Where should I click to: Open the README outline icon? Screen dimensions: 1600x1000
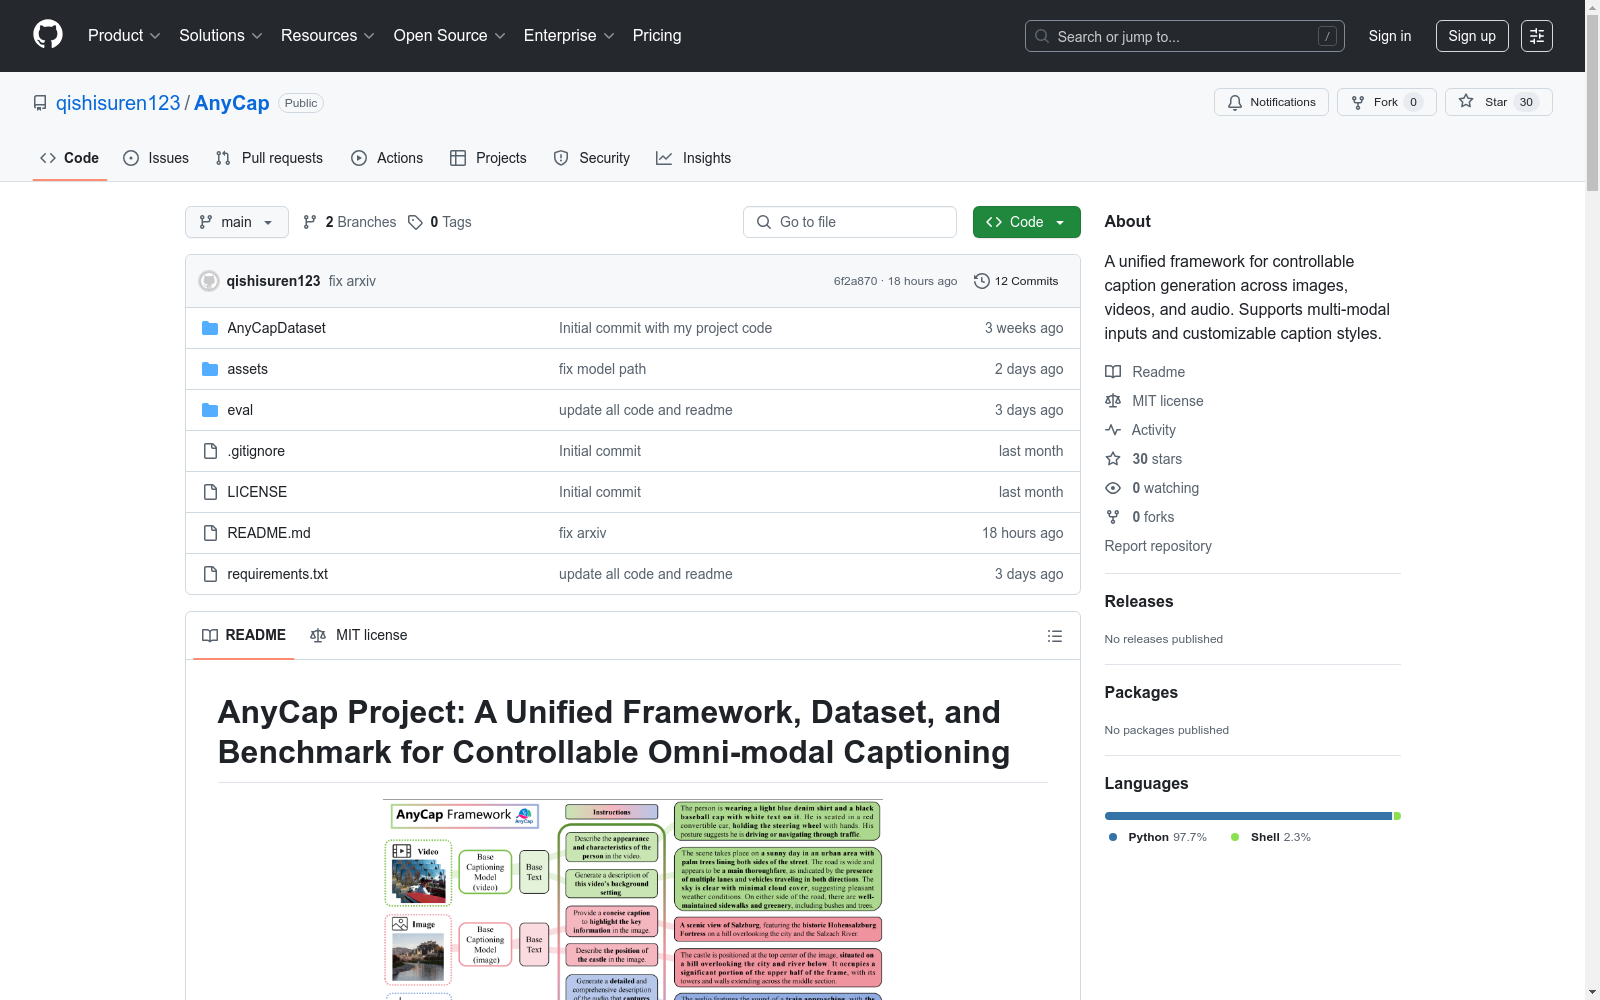(x=1054, y=636)
